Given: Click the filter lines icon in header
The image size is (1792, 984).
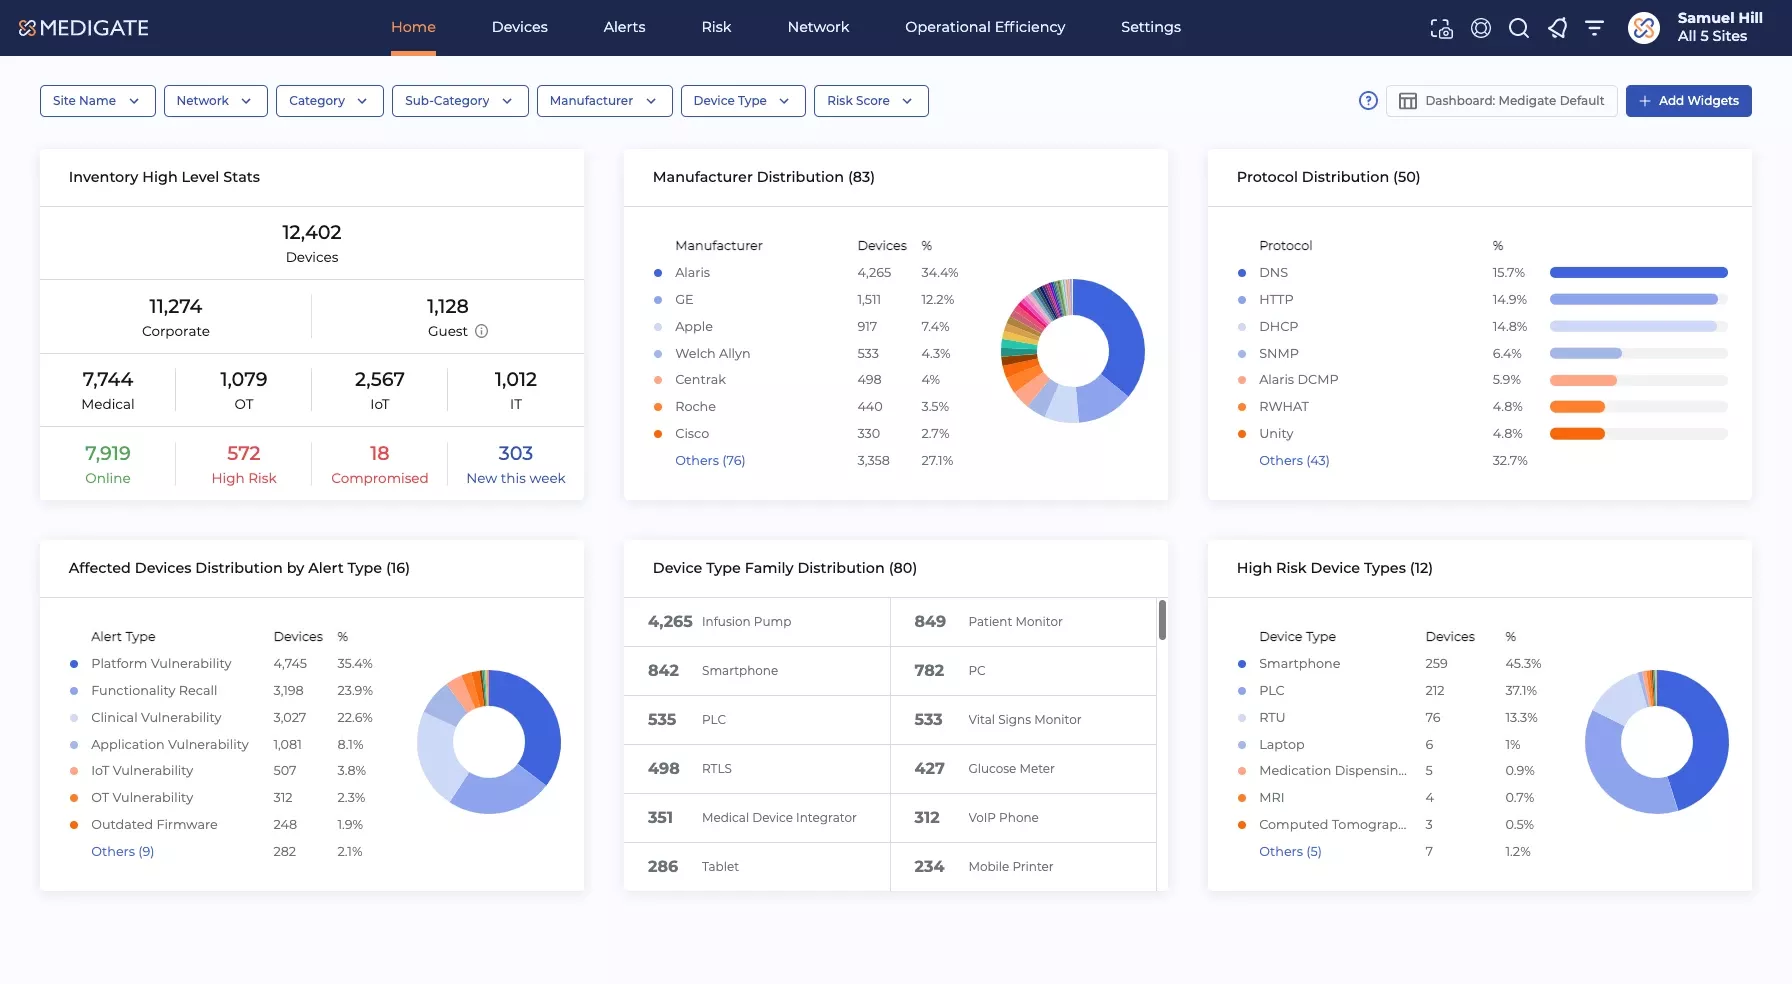Looking at the screenshot, I should [x=1595, y=29].
